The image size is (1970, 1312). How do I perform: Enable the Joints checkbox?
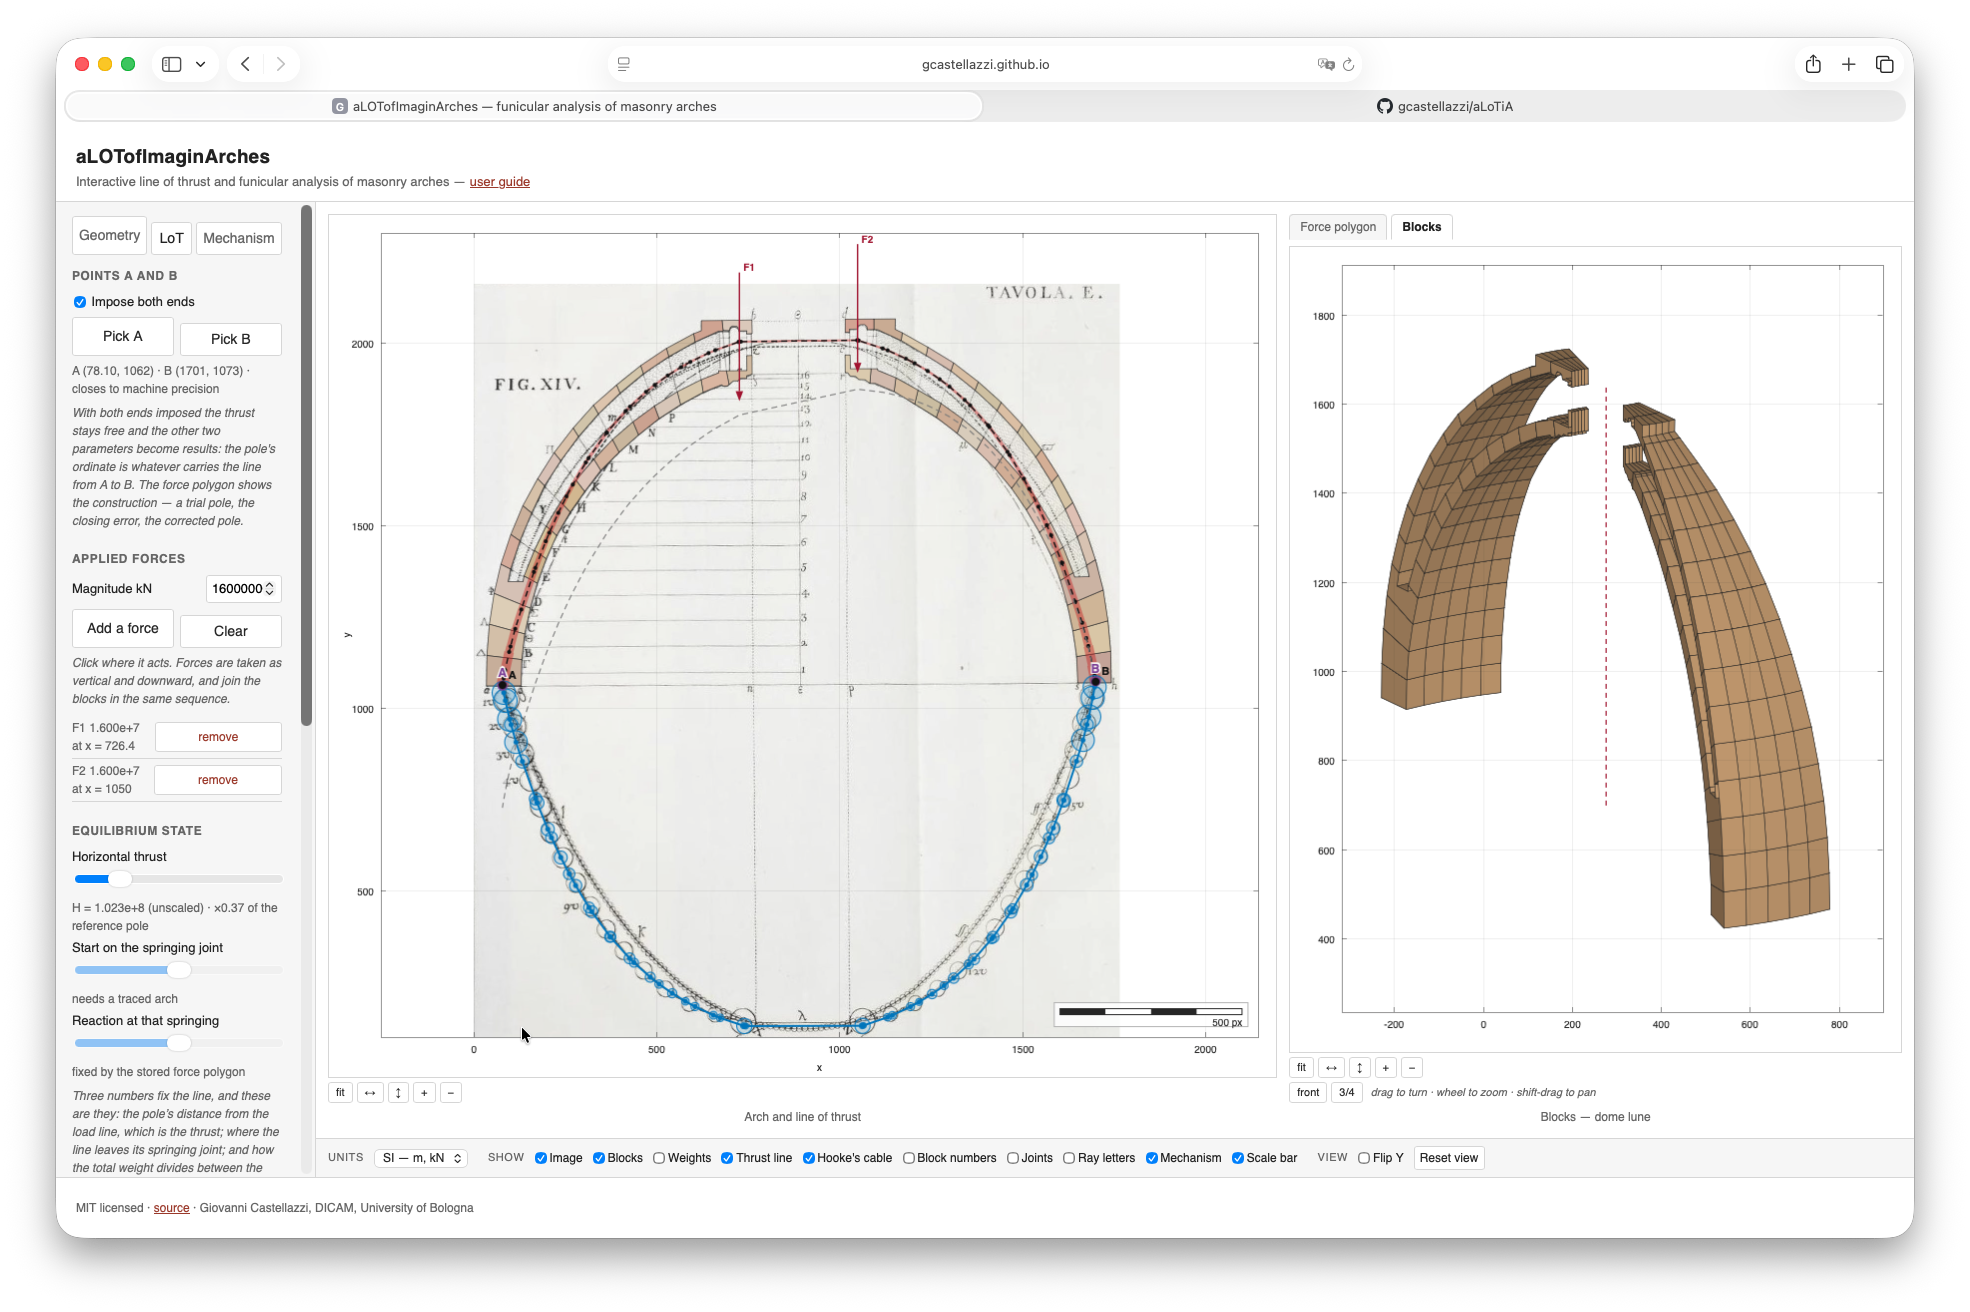tap(1013, 1158)
